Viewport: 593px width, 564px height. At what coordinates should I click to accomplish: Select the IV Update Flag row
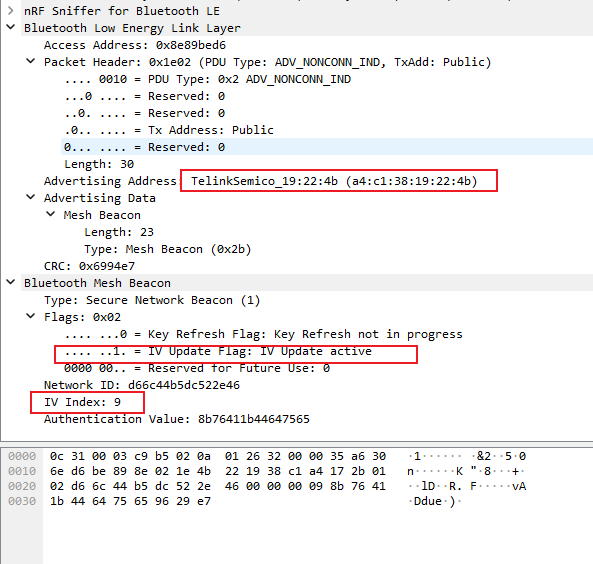point(218,351)
